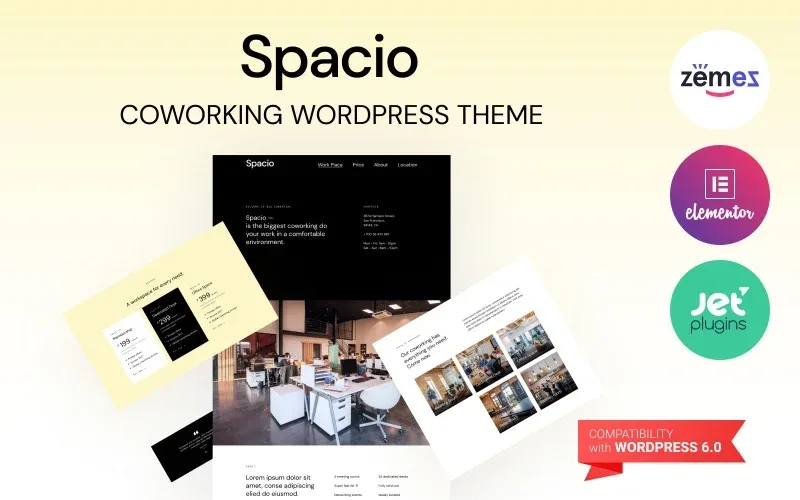The width and height of the screenshot is (800, 500).
Task: Open the Price menu item
Action: (x=358, y=165)
